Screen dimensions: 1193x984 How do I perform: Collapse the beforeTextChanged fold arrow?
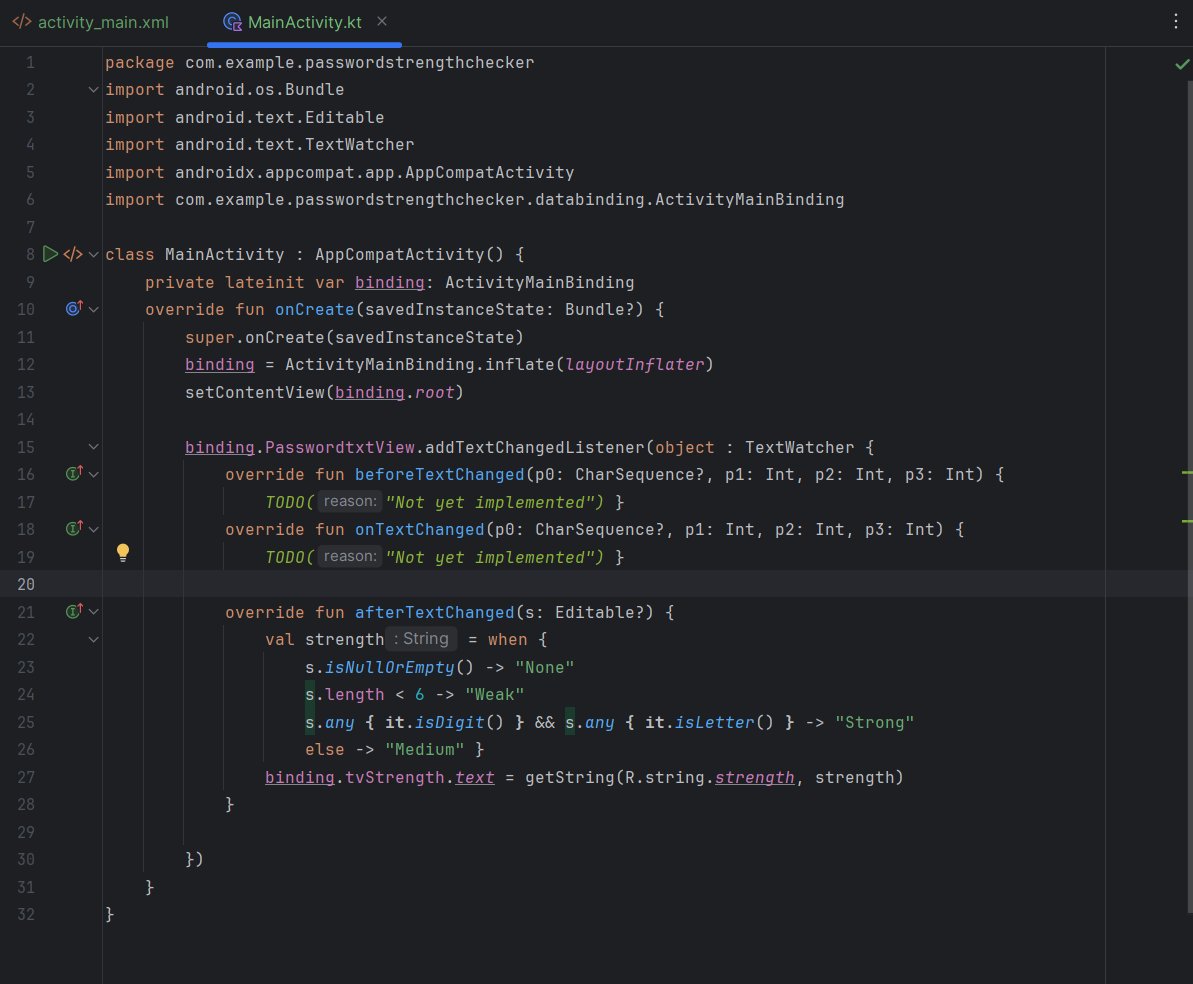point(94,474)
